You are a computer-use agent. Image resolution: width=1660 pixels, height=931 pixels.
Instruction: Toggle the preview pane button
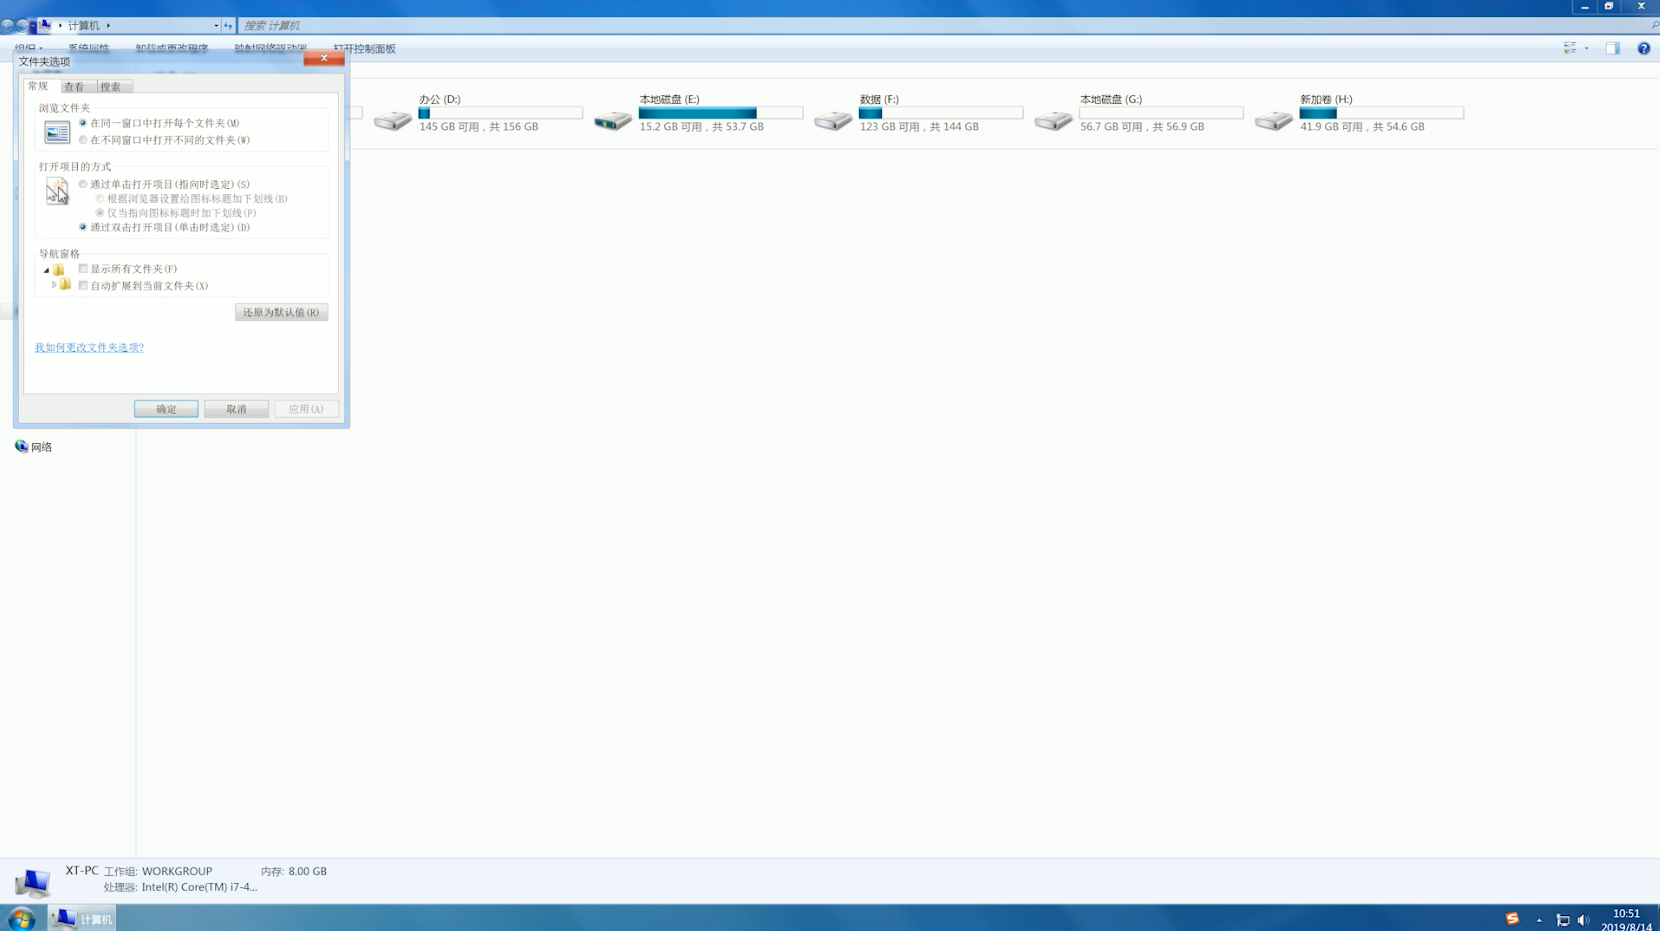coord(1613,48)
